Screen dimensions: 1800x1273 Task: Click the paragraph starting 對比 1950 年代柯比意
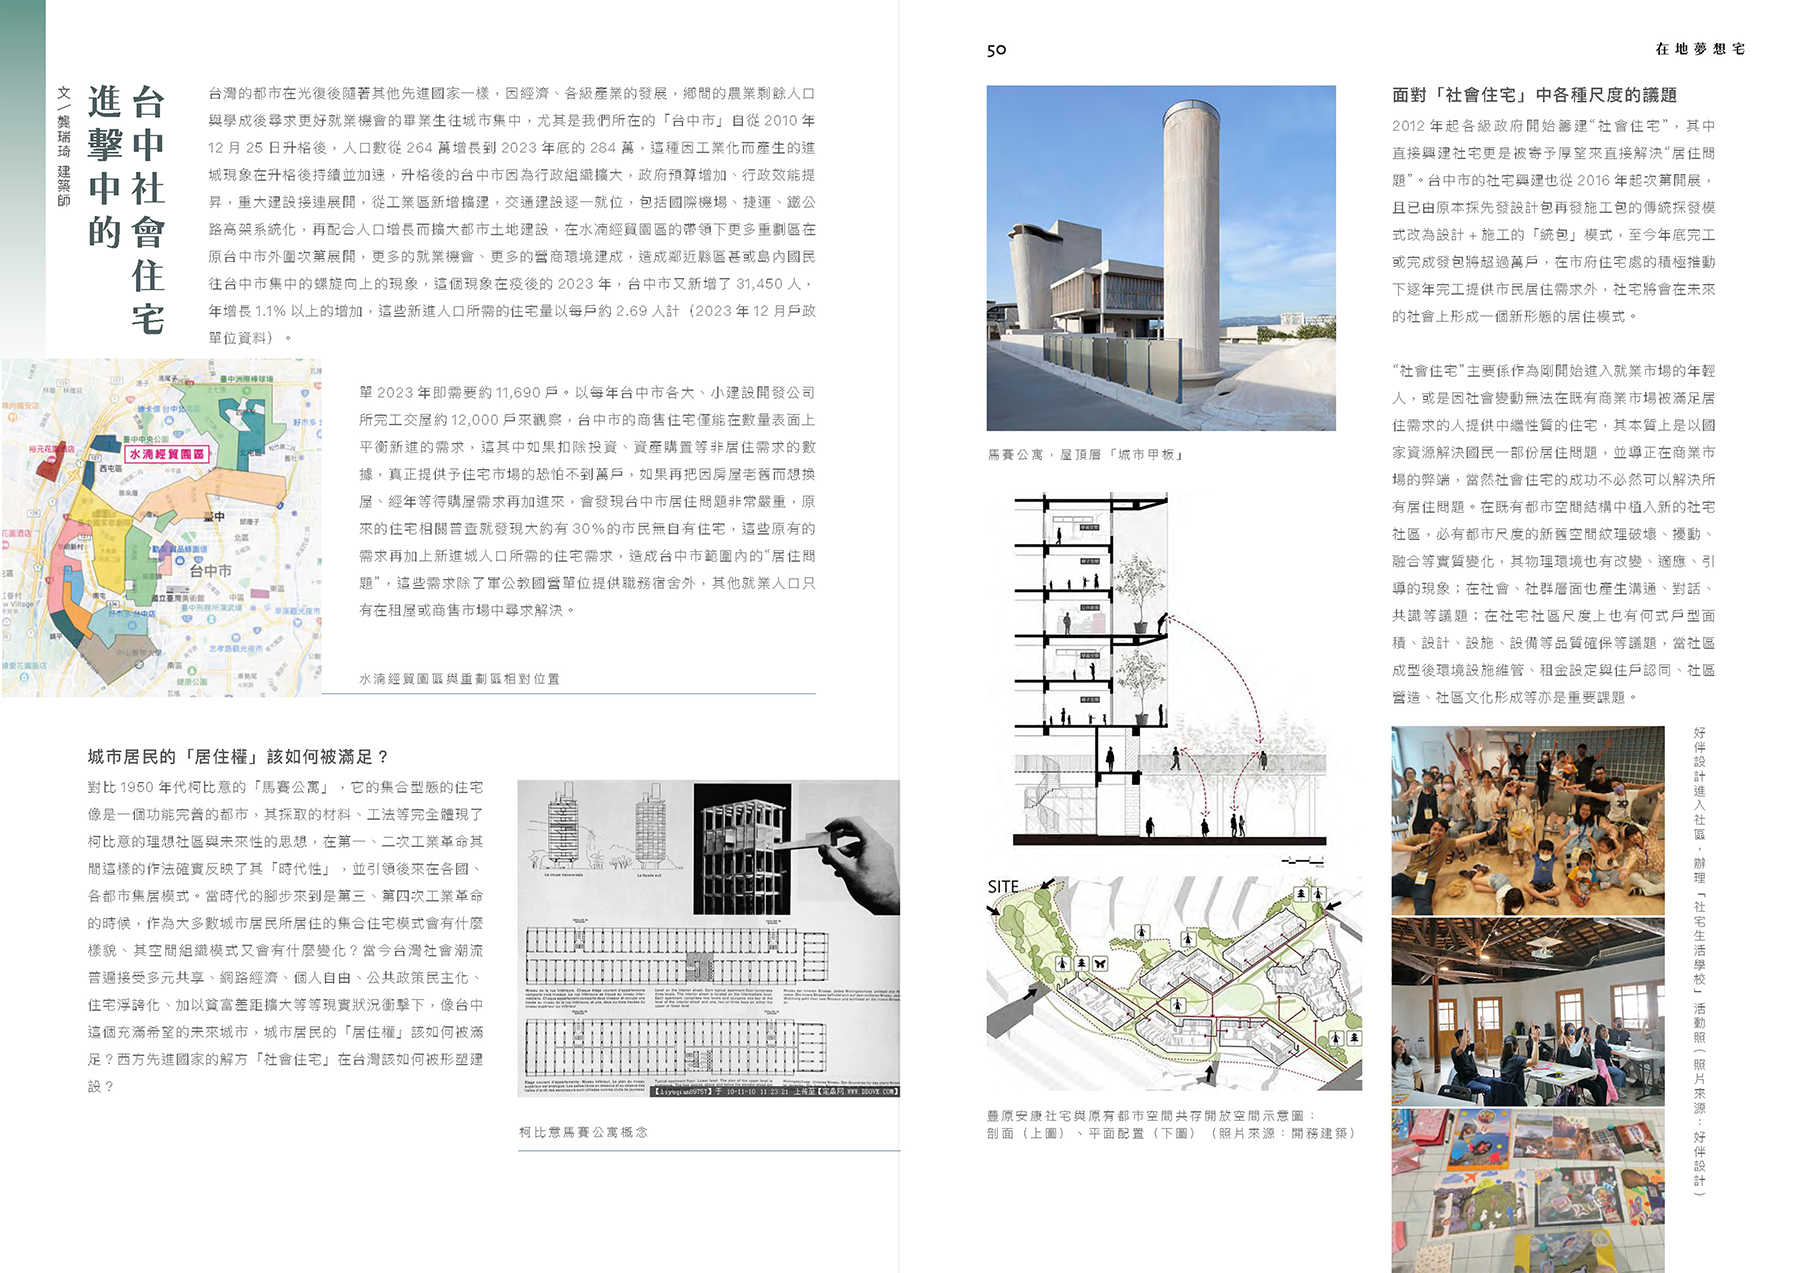pyautogui.click(x=285, y=937)
